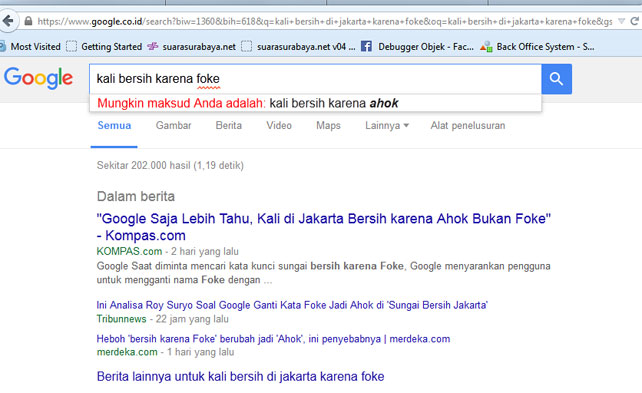642x393 pixels.
Task: Switch to the Semua tab
Action: (x=114, y=126)
